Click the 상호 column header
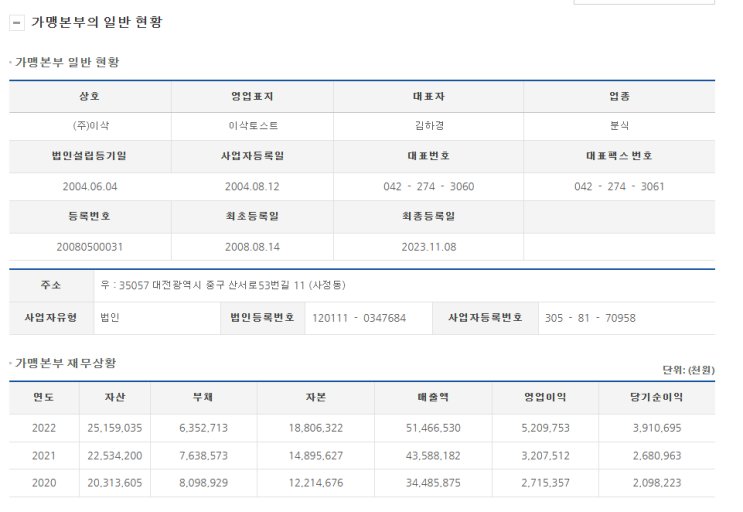This screenshot has width=743, height=512. 90,96
